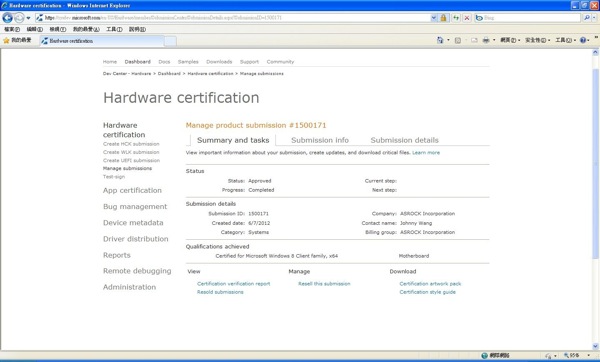The width and height of the screenshot is (600, 362).
Task: Click the magnifier search button
Action: click(586, 18)
